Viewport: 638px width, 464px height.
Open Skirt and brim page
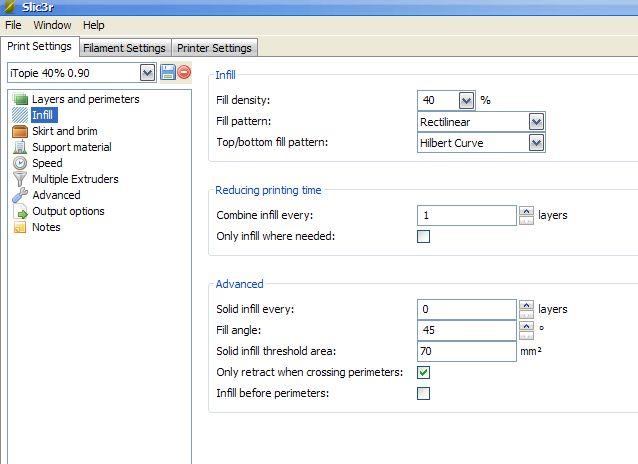coord(65,131)
